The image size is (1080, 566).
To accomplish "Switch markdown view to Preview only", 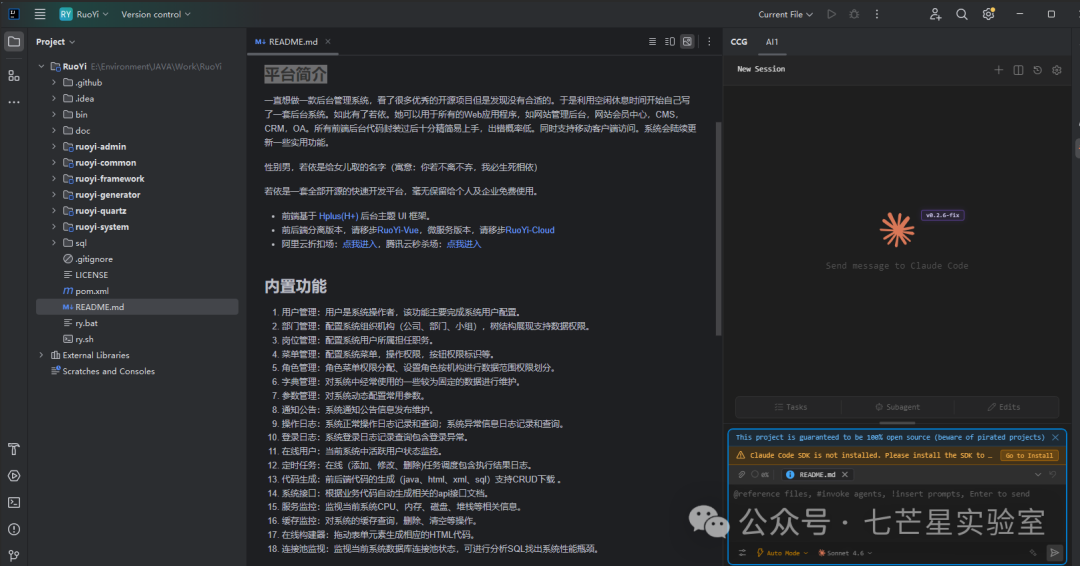I will click(687, 41).
